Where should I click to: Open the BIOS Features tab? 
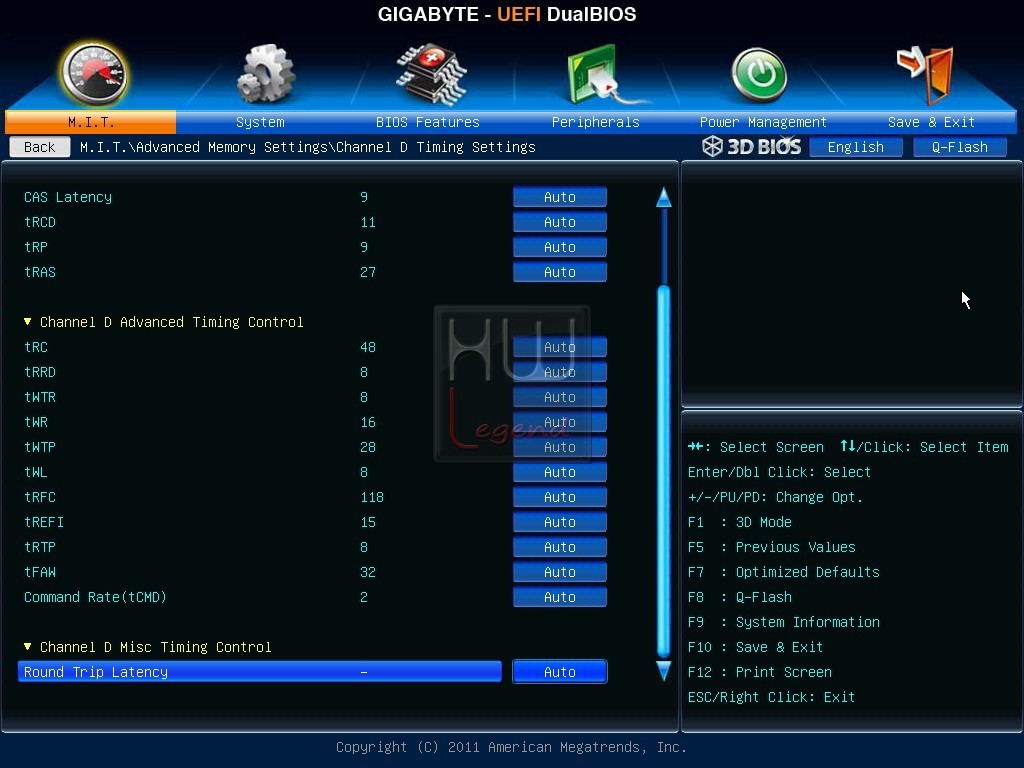click(x=428, y=122)
